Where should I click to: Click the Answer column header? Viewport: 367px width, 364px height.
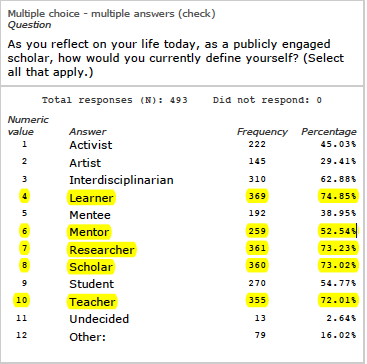tap(88, 132)
